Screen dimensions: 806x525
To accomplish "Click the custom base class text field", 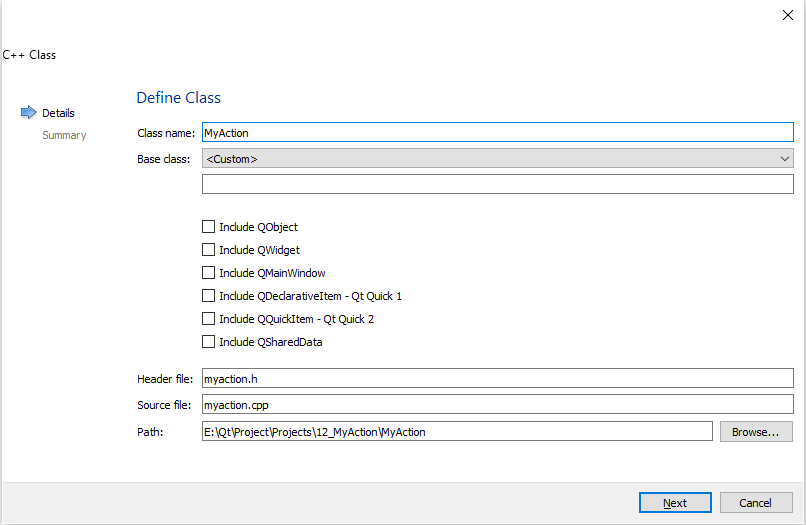I will coord(498,184).
